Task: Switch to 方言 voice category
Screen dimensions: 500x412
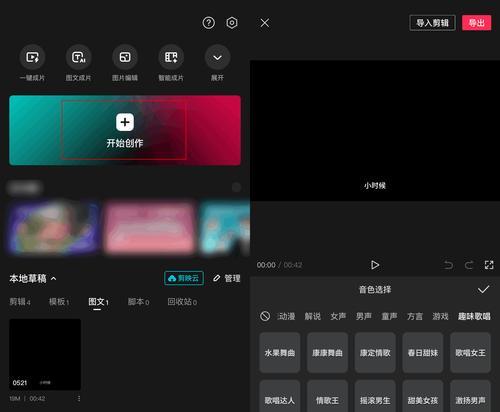Action: pos(415,316)
